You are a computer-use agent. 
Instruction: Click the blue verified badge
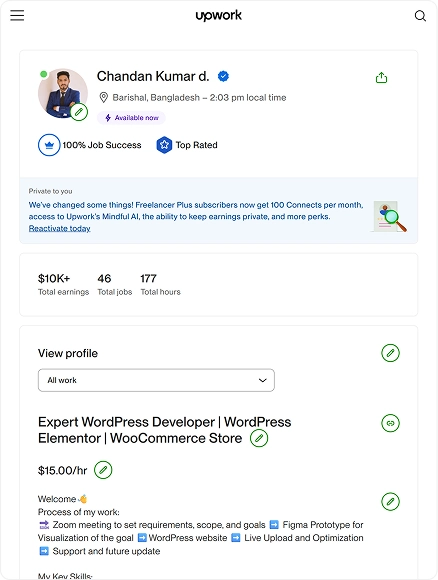[x=223, y=76]
